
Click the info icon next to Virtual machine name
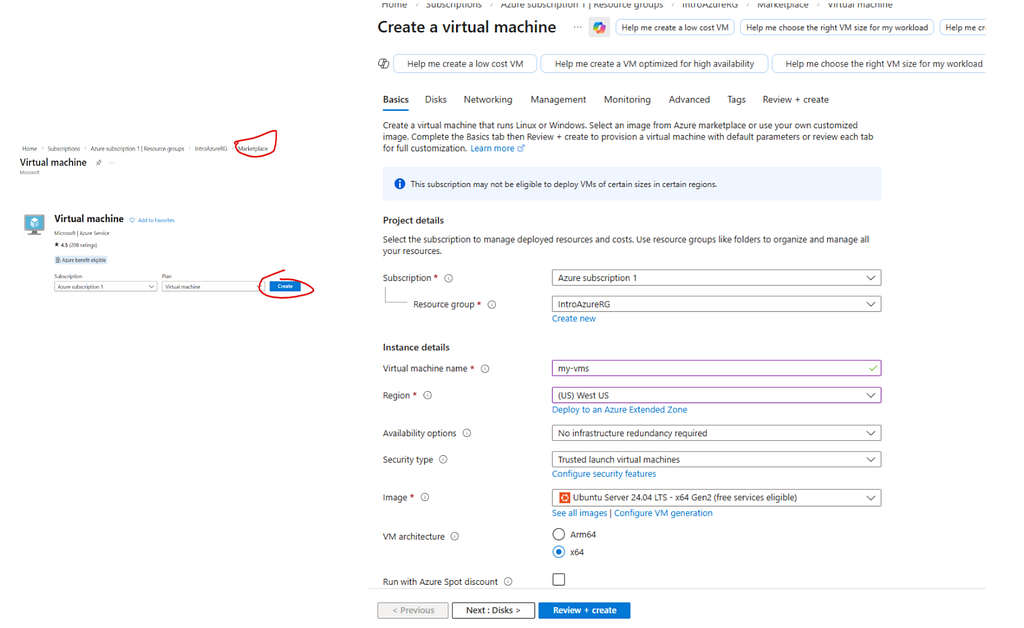coord(485,369)
